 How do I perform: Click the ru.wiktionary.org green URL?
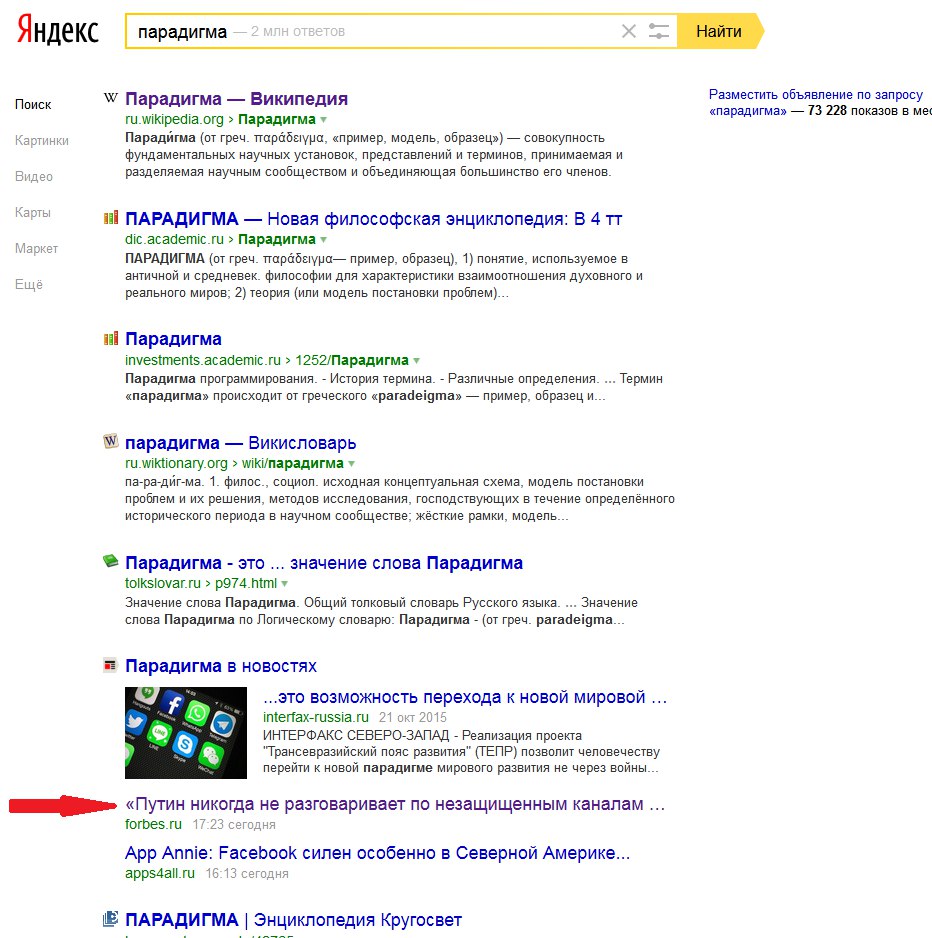pos(176,464)
